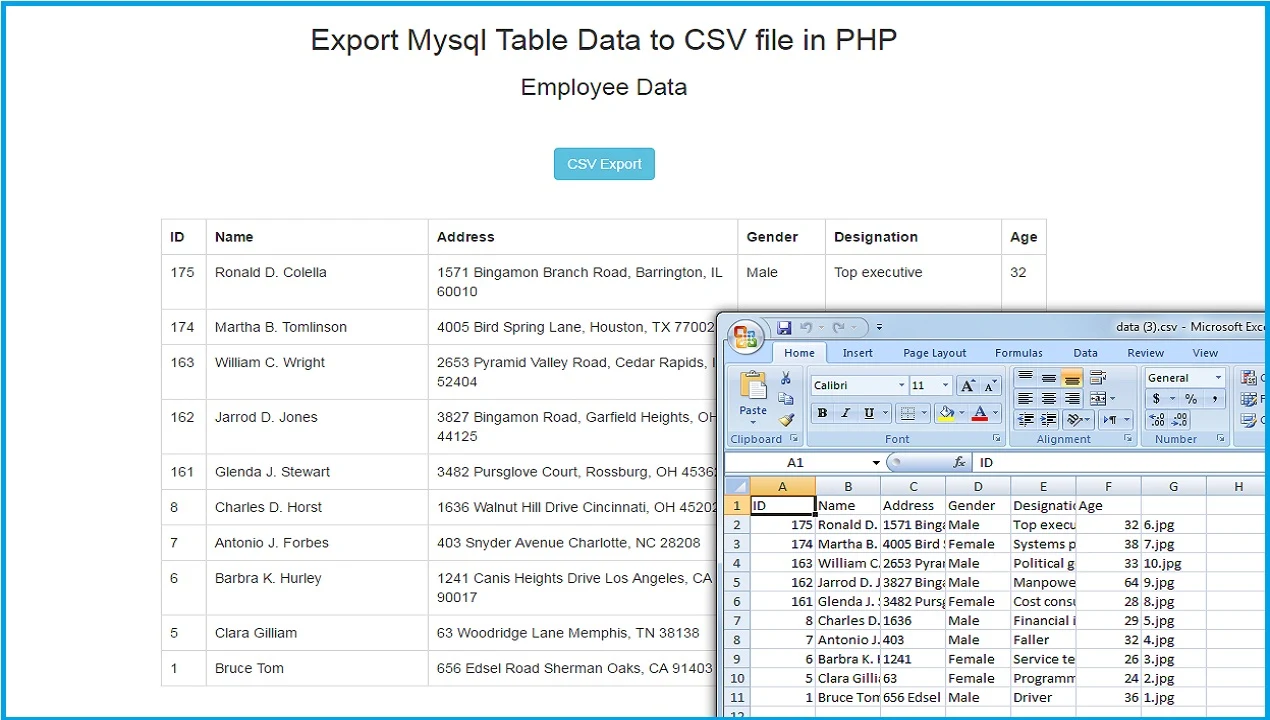
Task: Open the Office button menu
Action: click(746, 337)
